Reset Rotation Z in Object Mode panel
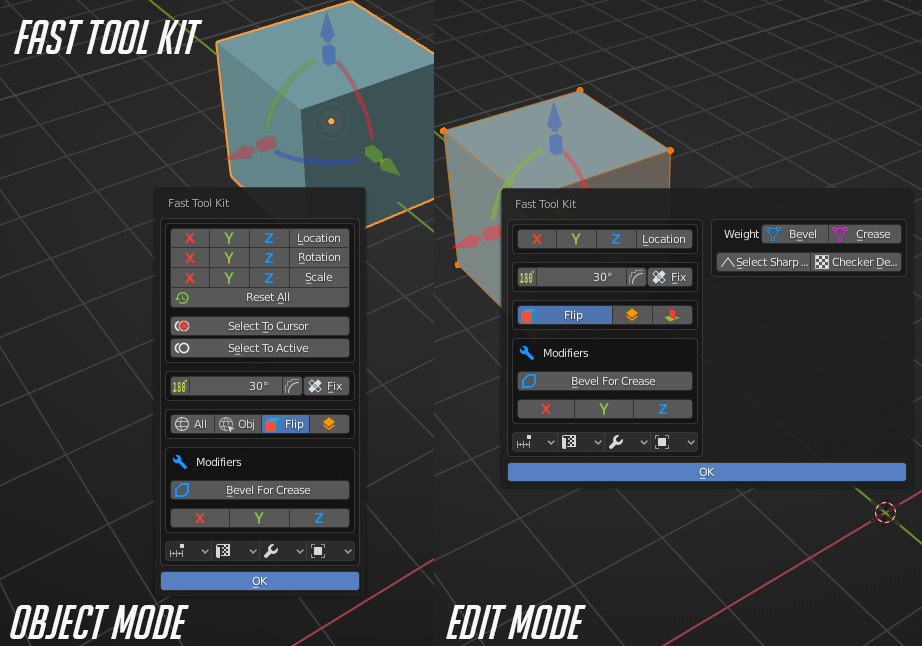 269,257
